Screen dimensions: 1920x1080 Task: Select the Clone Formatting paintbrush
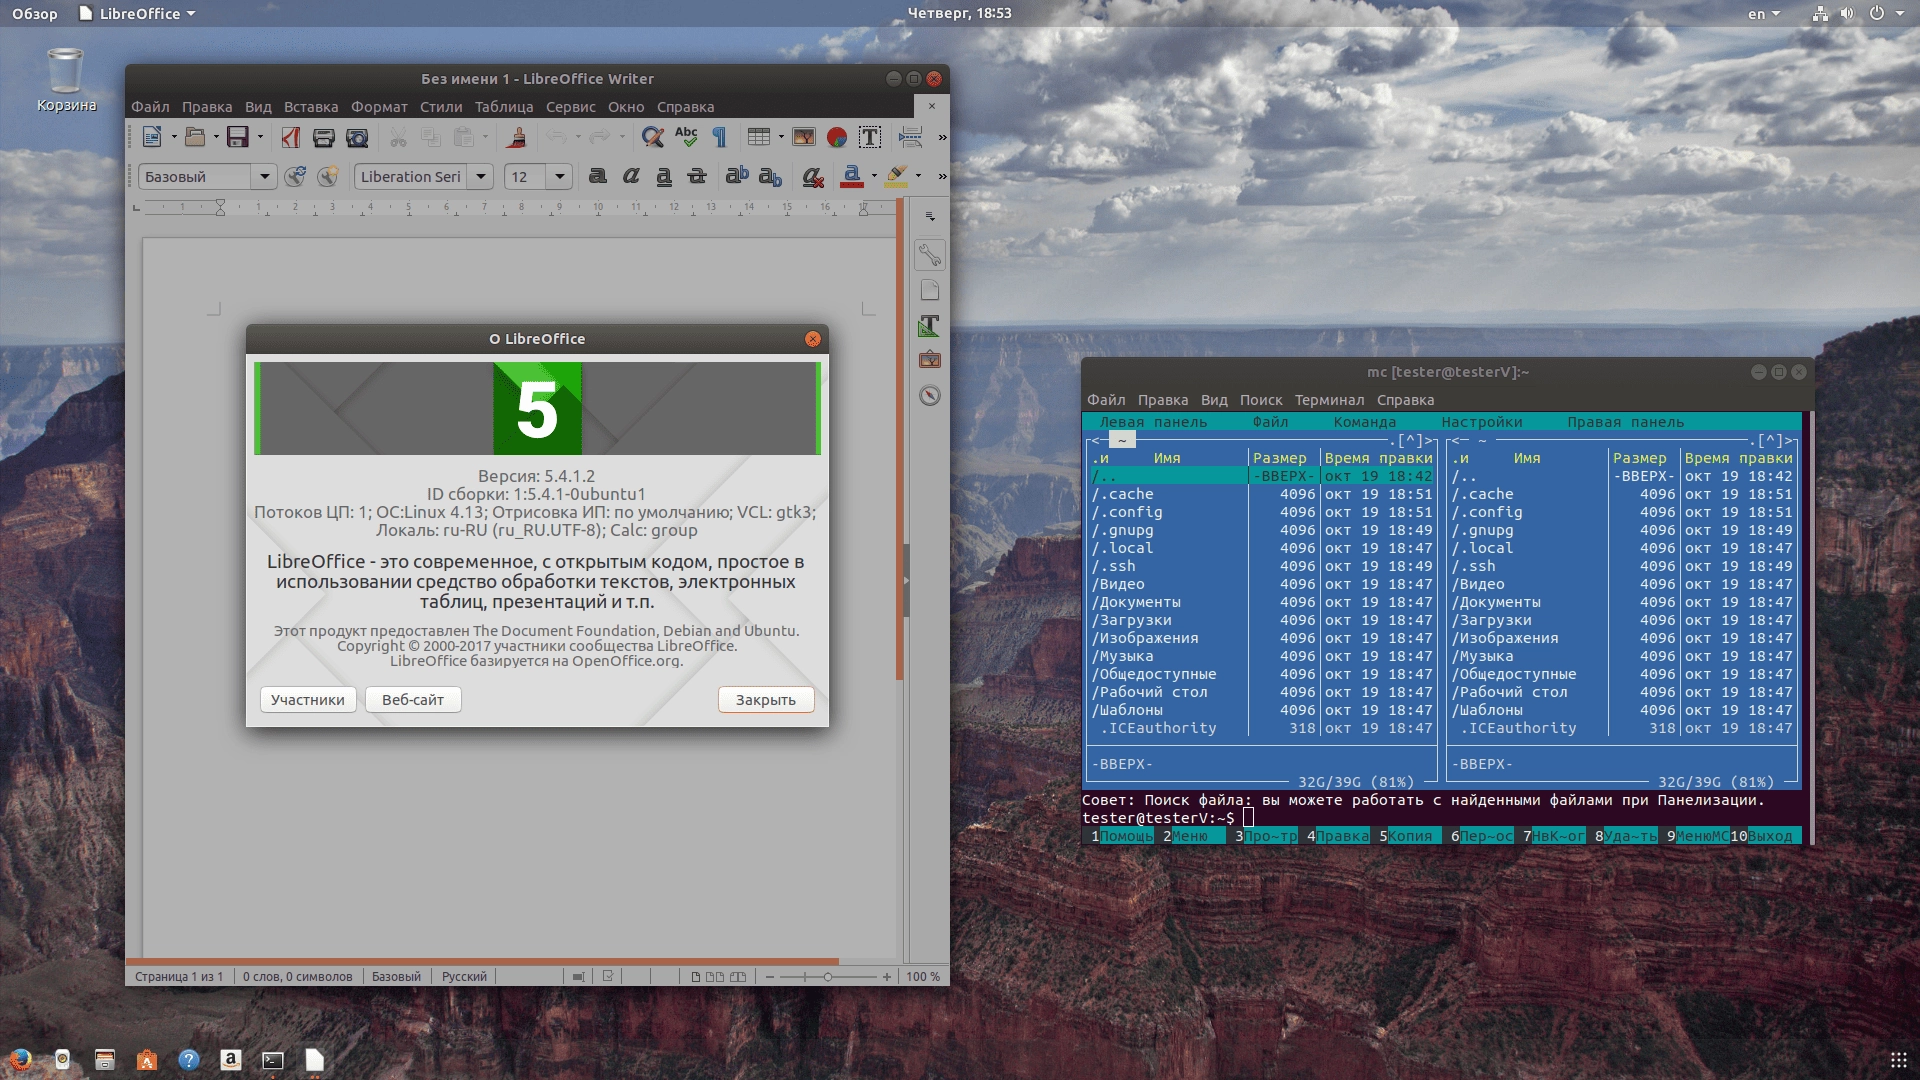coord(517,137)
